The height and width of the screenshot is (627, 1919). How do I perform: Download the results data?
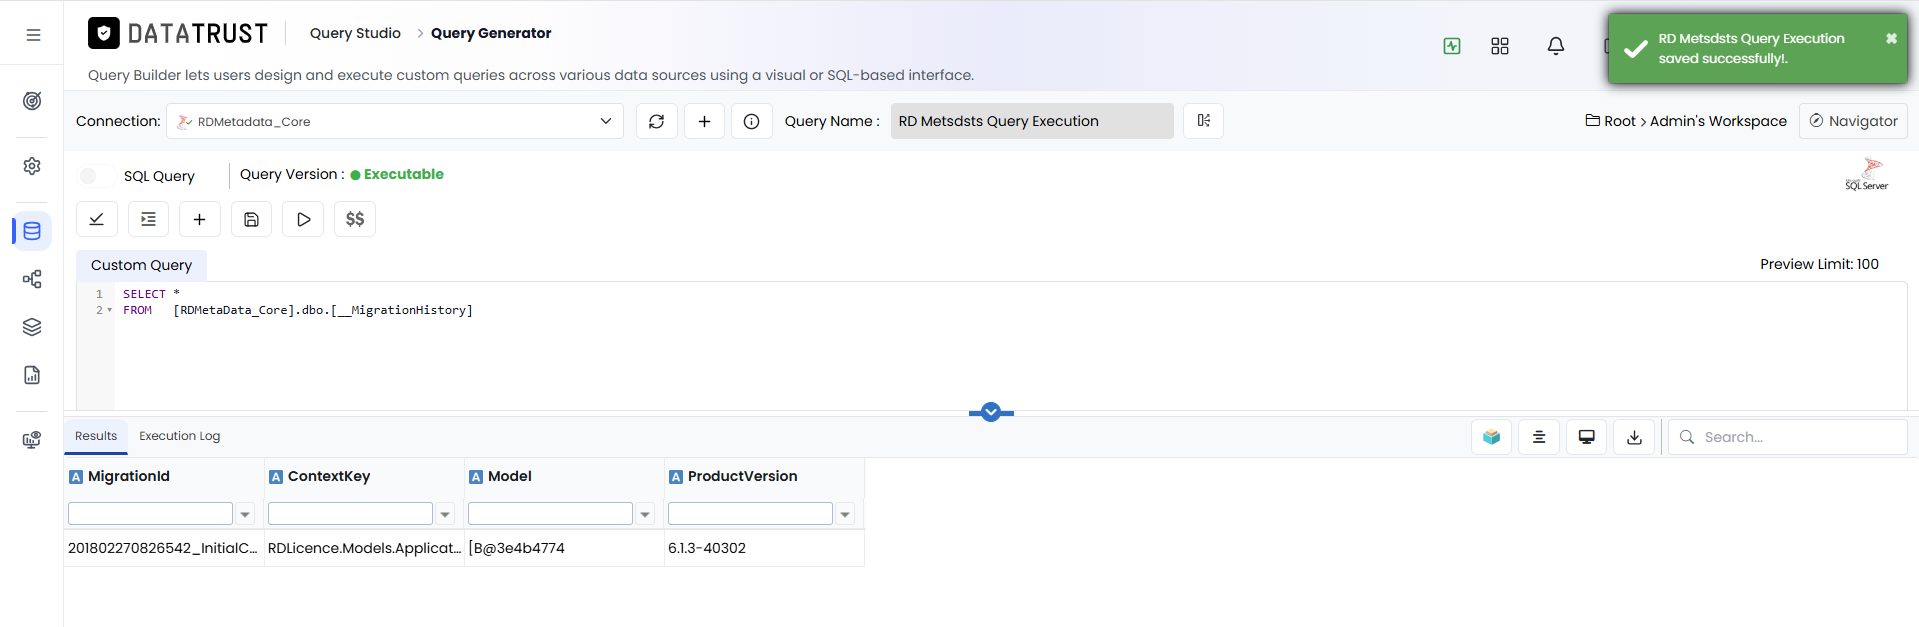coord(1635,437)
